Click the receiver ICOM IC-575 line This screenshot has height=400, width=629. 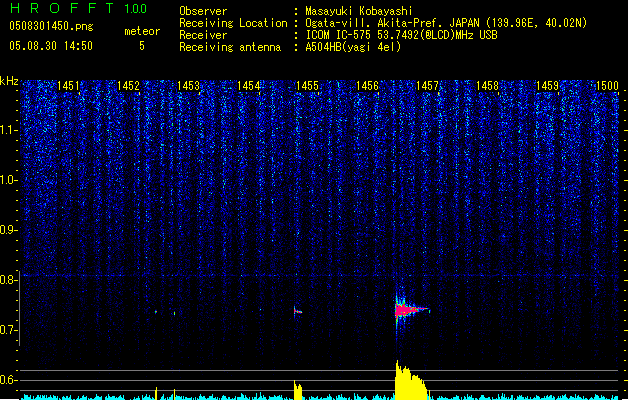click(401, 35)
